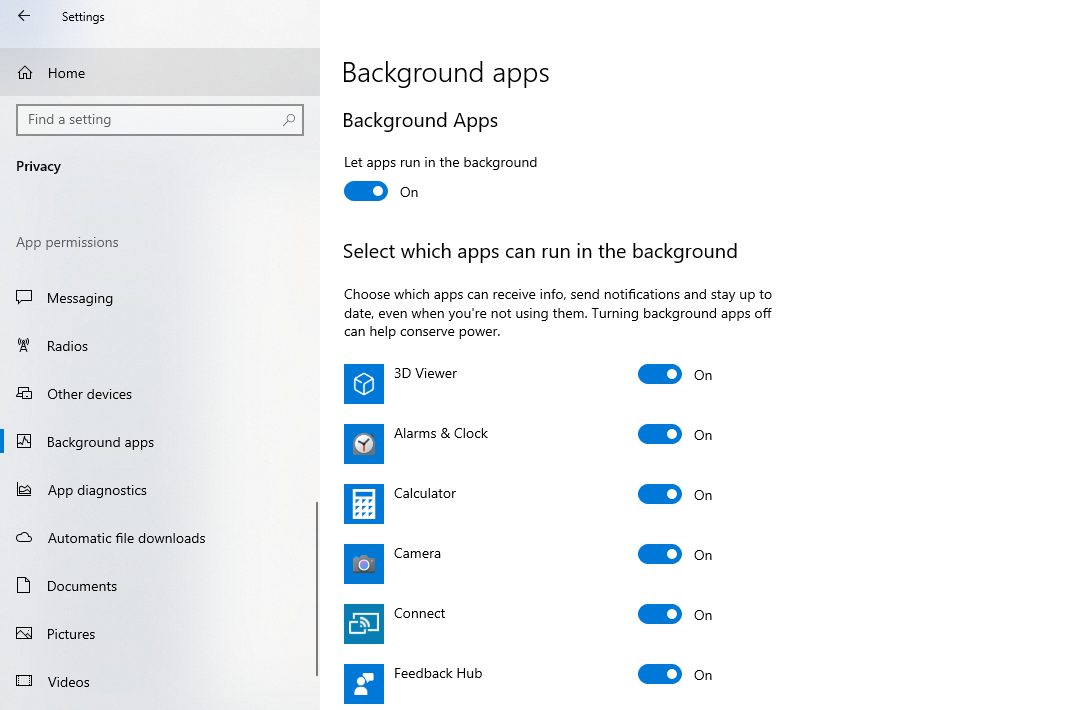Viewport: 1068px width, 710px height.
Task: Select Documents privacy settings
Action: [159, 586]
